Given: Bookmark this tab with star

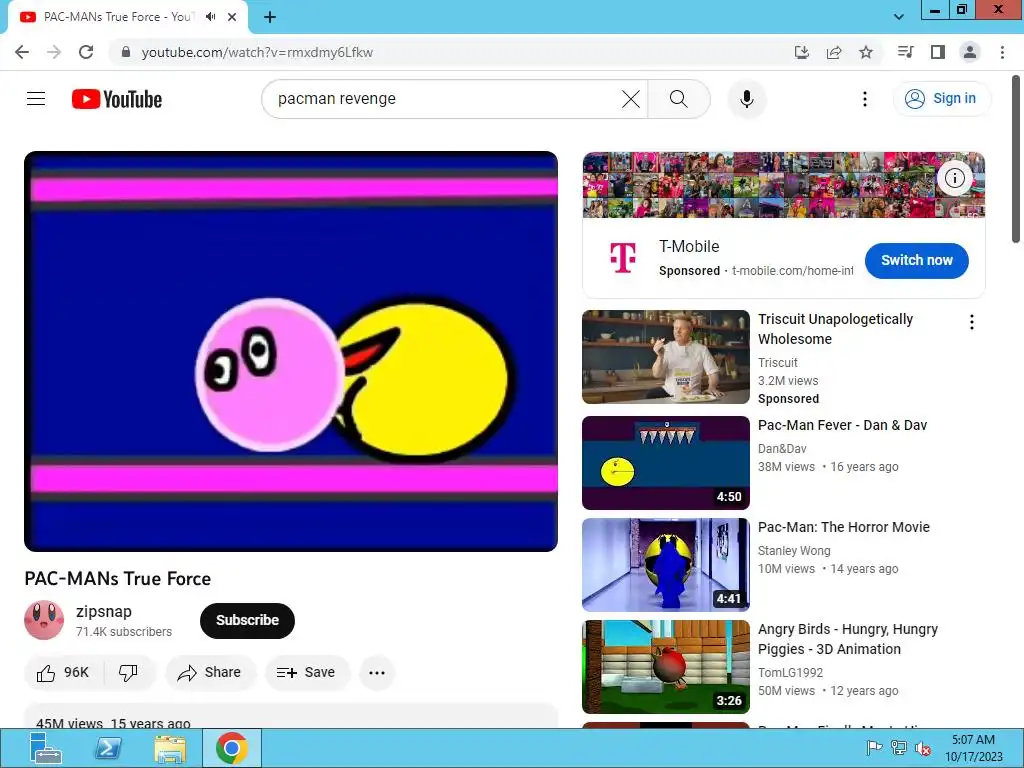Looking at the screenshot, I should click(866, 52).
